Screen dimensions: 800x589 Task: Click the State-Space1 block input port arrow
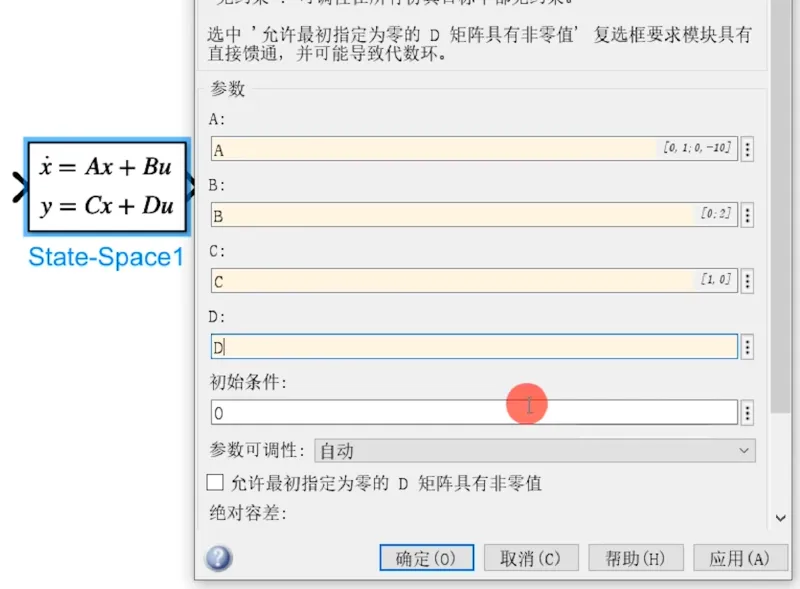[19, 187]
